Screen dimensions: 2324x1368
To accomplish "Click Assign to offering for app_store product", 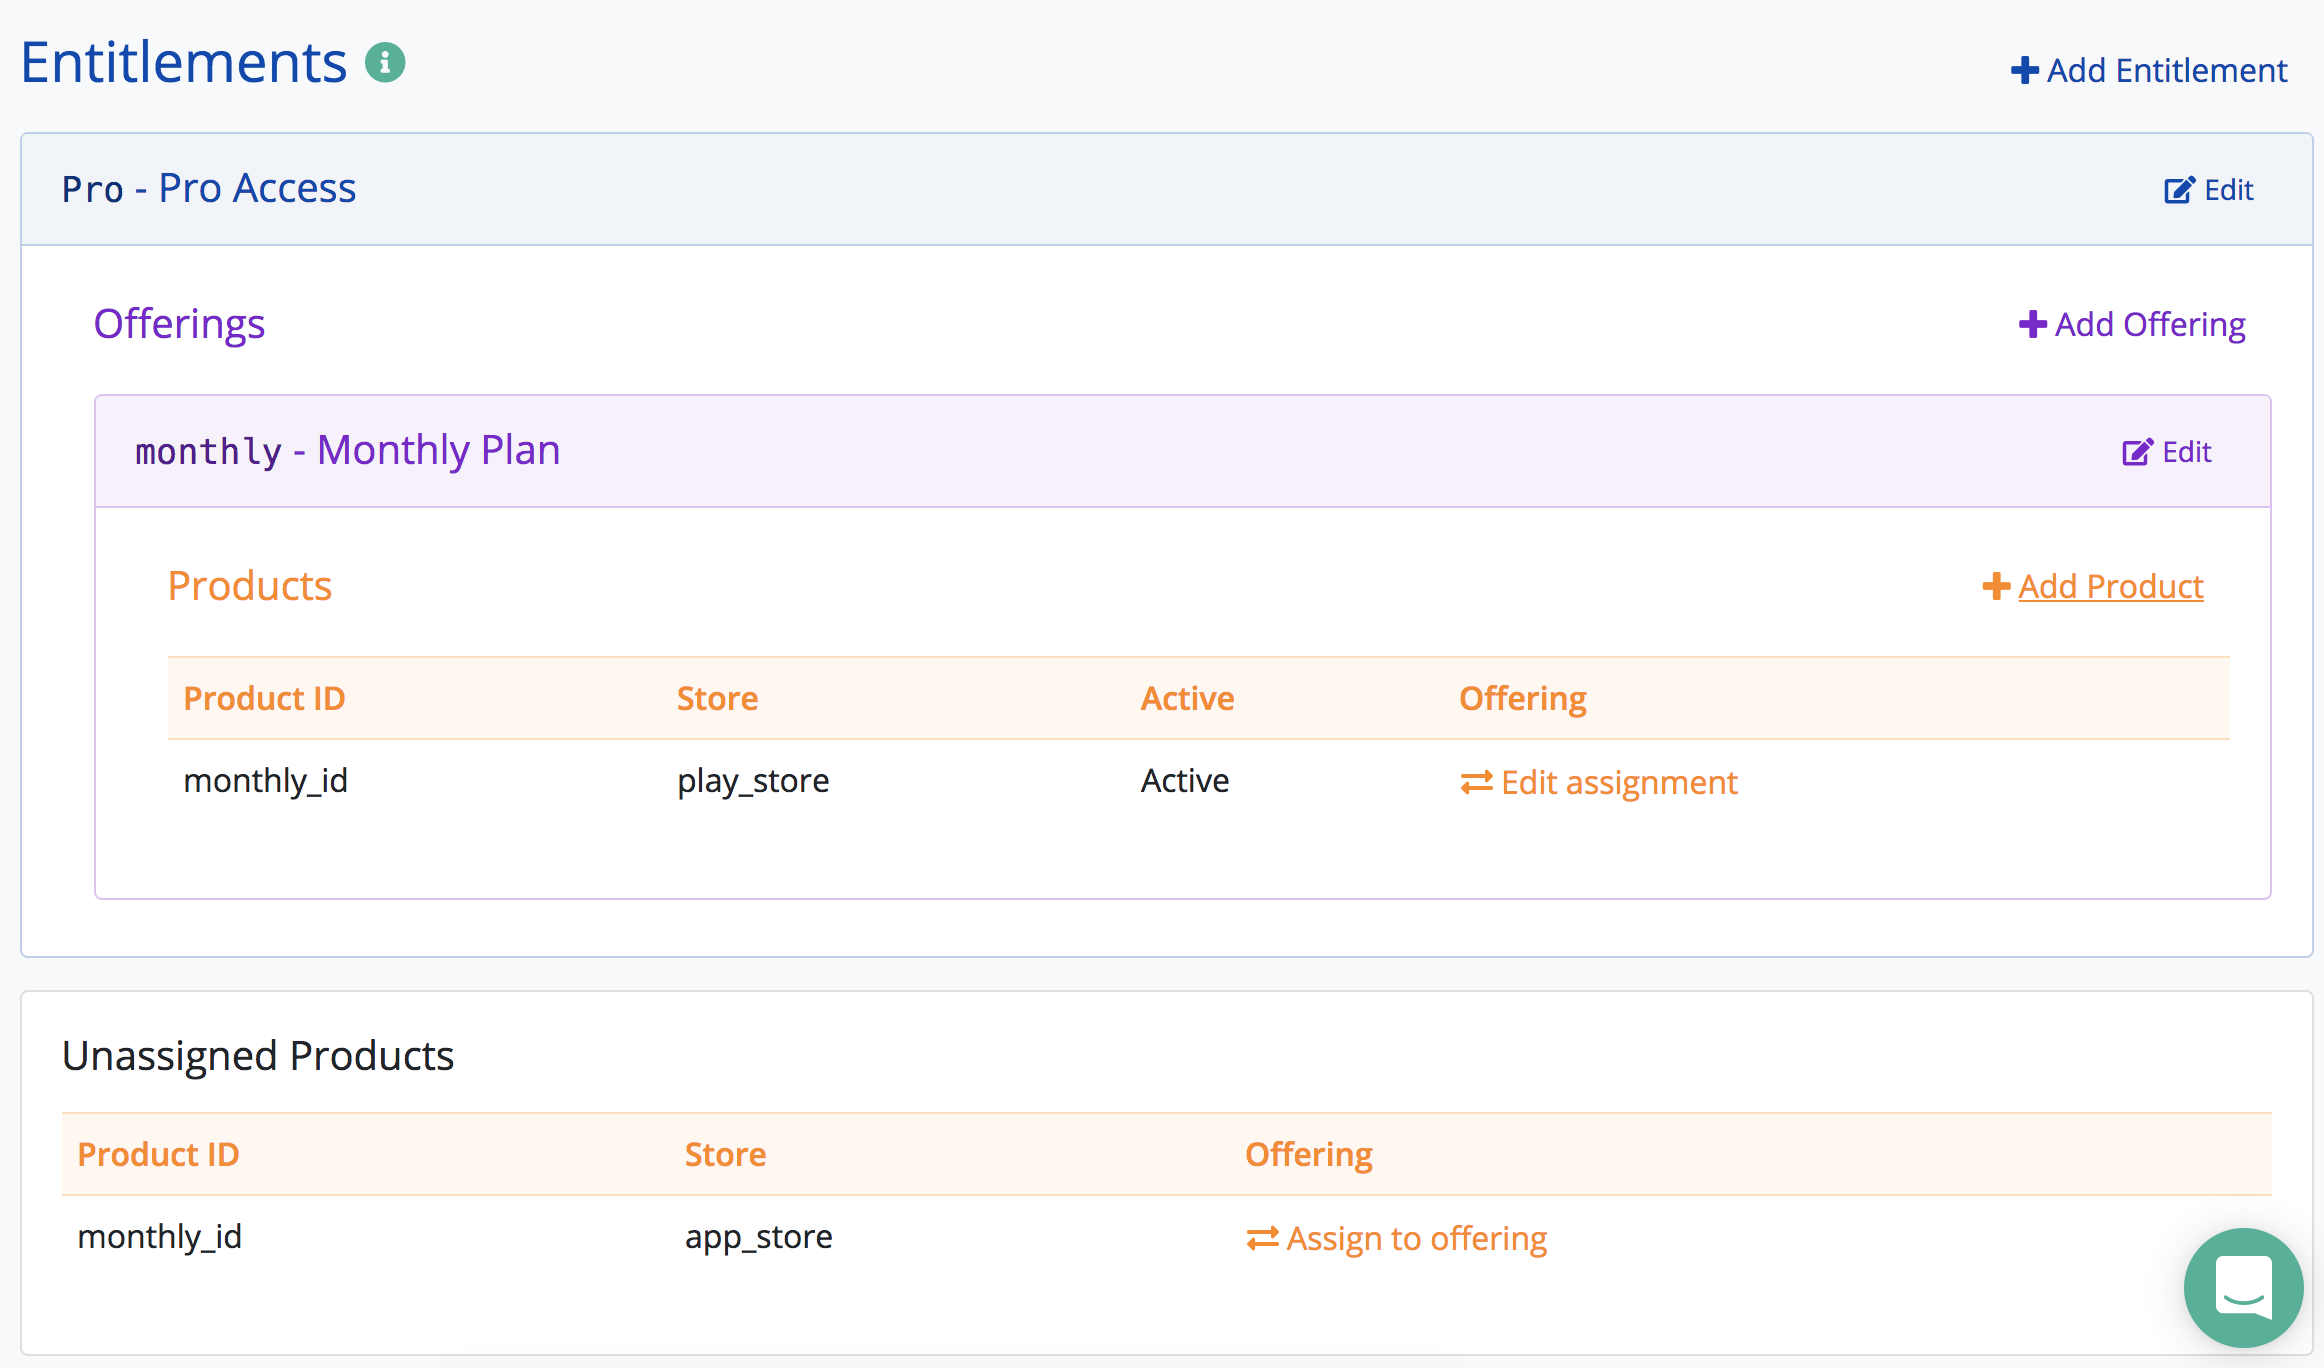I will 1416,1239.
